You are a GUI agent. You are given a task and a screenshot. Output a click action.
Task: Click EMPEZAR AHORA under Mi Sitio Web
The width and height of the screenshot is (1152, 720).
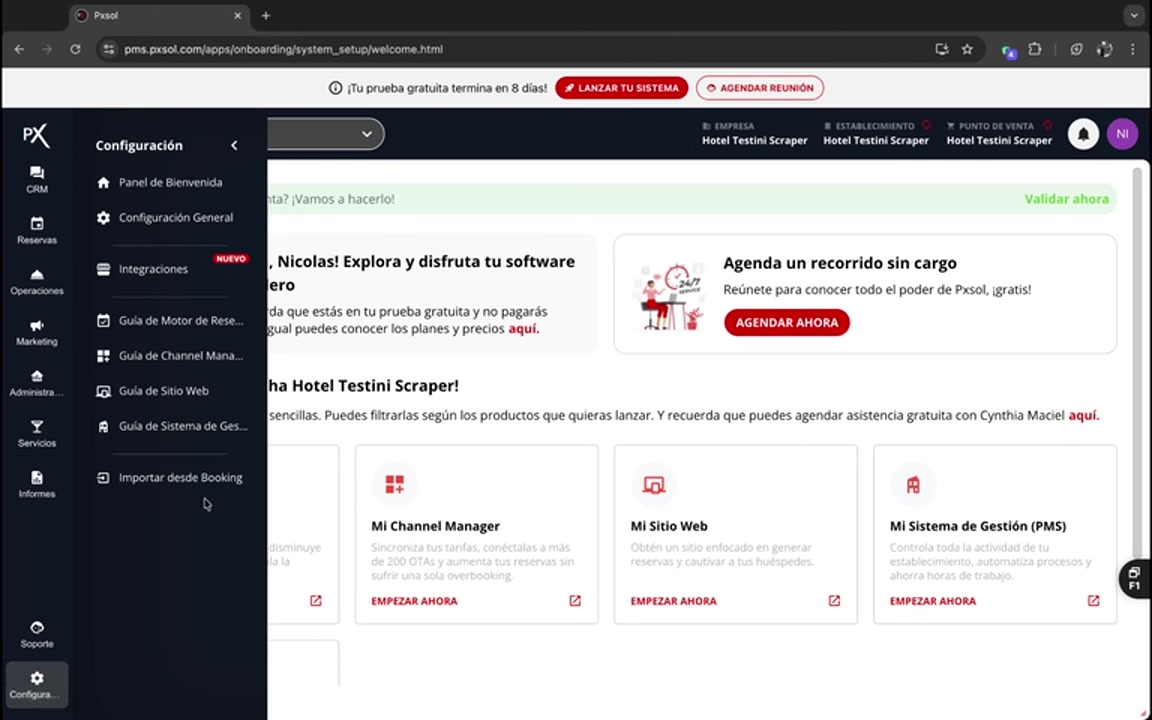(x=673, y=600)
